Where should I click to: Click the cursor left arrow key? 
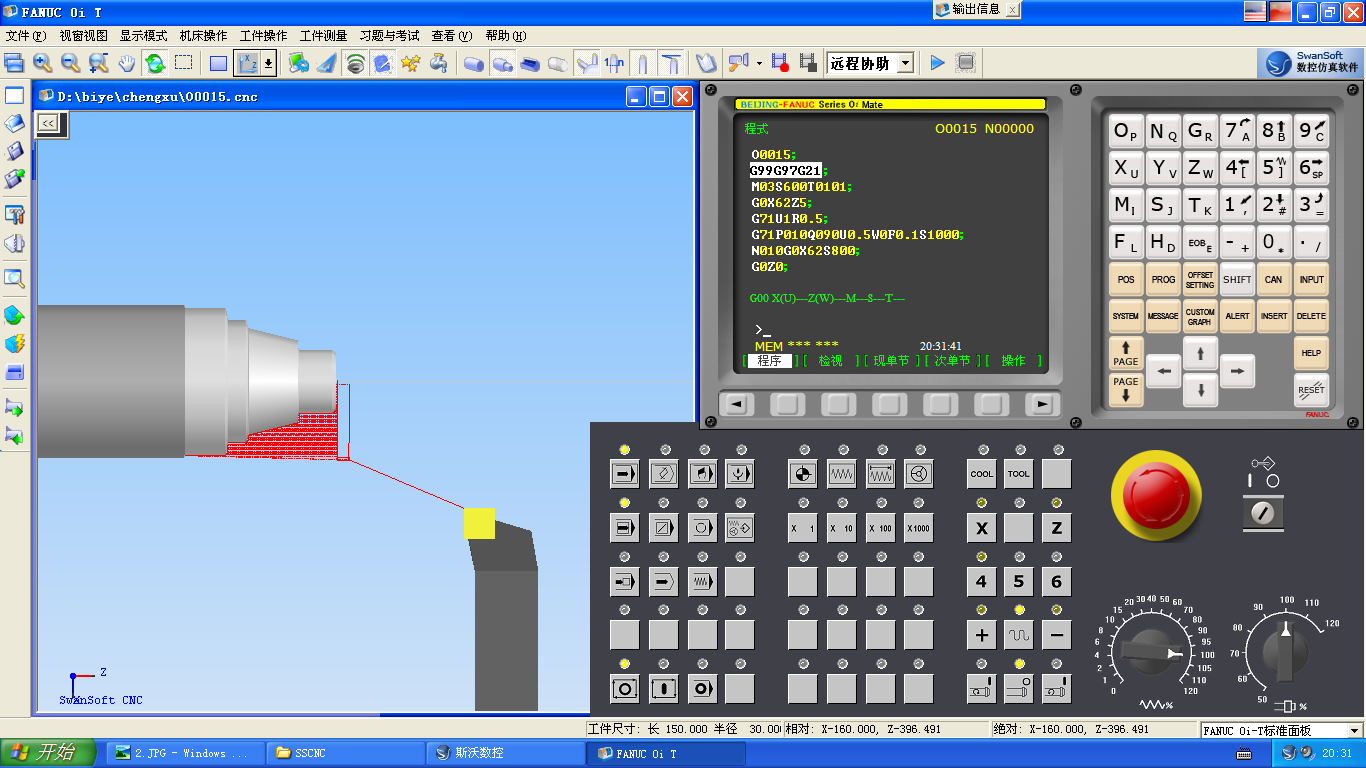(1163, 371)
